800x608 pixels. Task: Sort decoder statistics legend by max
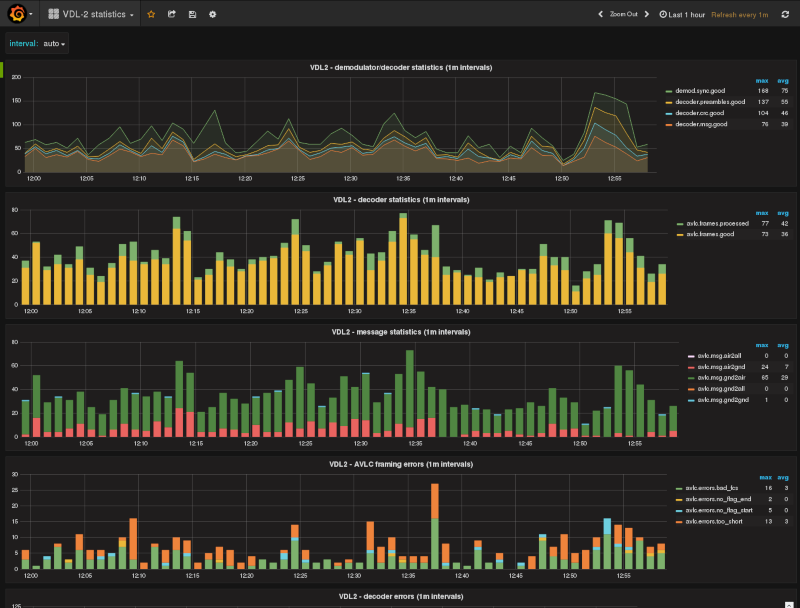tap(762, 213)
